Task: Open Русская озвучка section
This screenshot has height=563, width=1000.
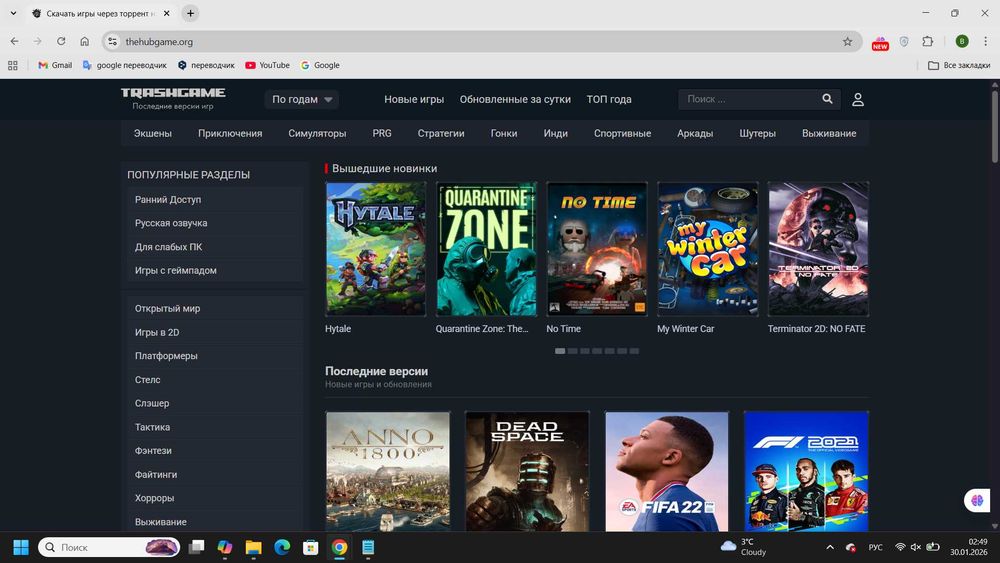Action: pyautogui.click(x=215, y=223)
